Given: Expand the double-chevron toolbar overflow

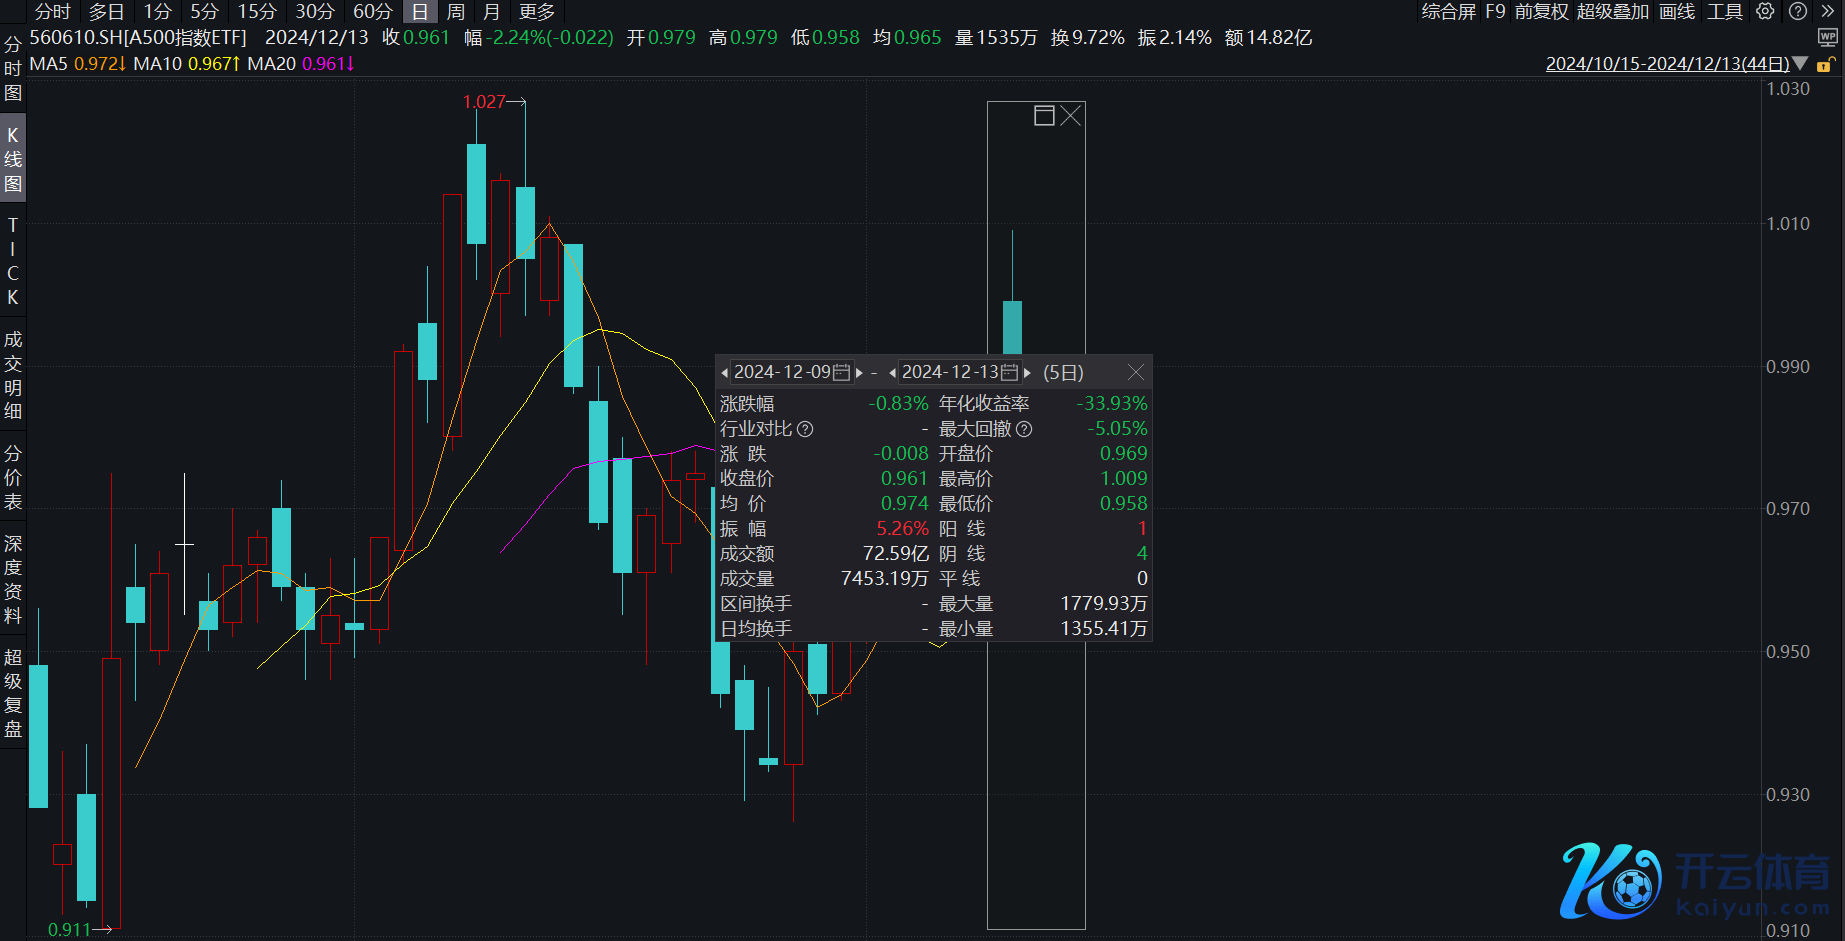Looking at the screenshot, I should [x=1828, y=11].
